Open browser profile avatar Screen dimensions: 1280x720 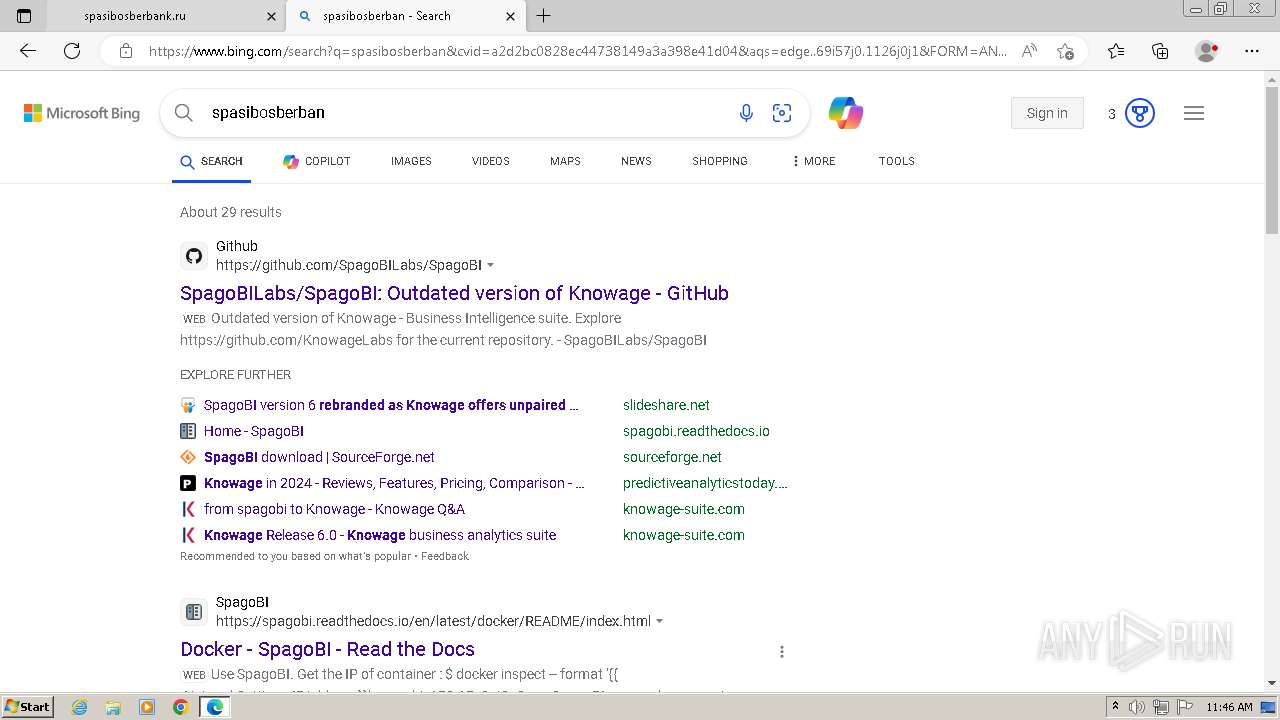(x=1207, y=51)
